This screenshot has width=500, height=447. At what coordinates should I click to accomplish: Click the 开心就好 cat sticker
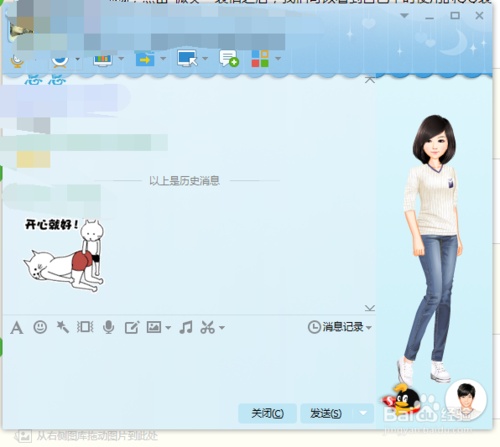pos(64,255)
